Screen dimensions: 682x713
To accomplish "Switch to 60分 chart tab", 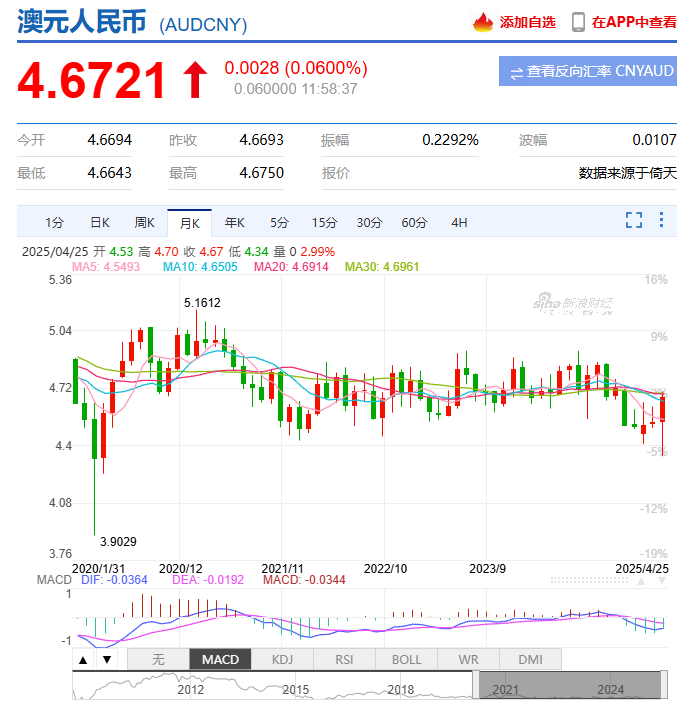I will 414,223.
